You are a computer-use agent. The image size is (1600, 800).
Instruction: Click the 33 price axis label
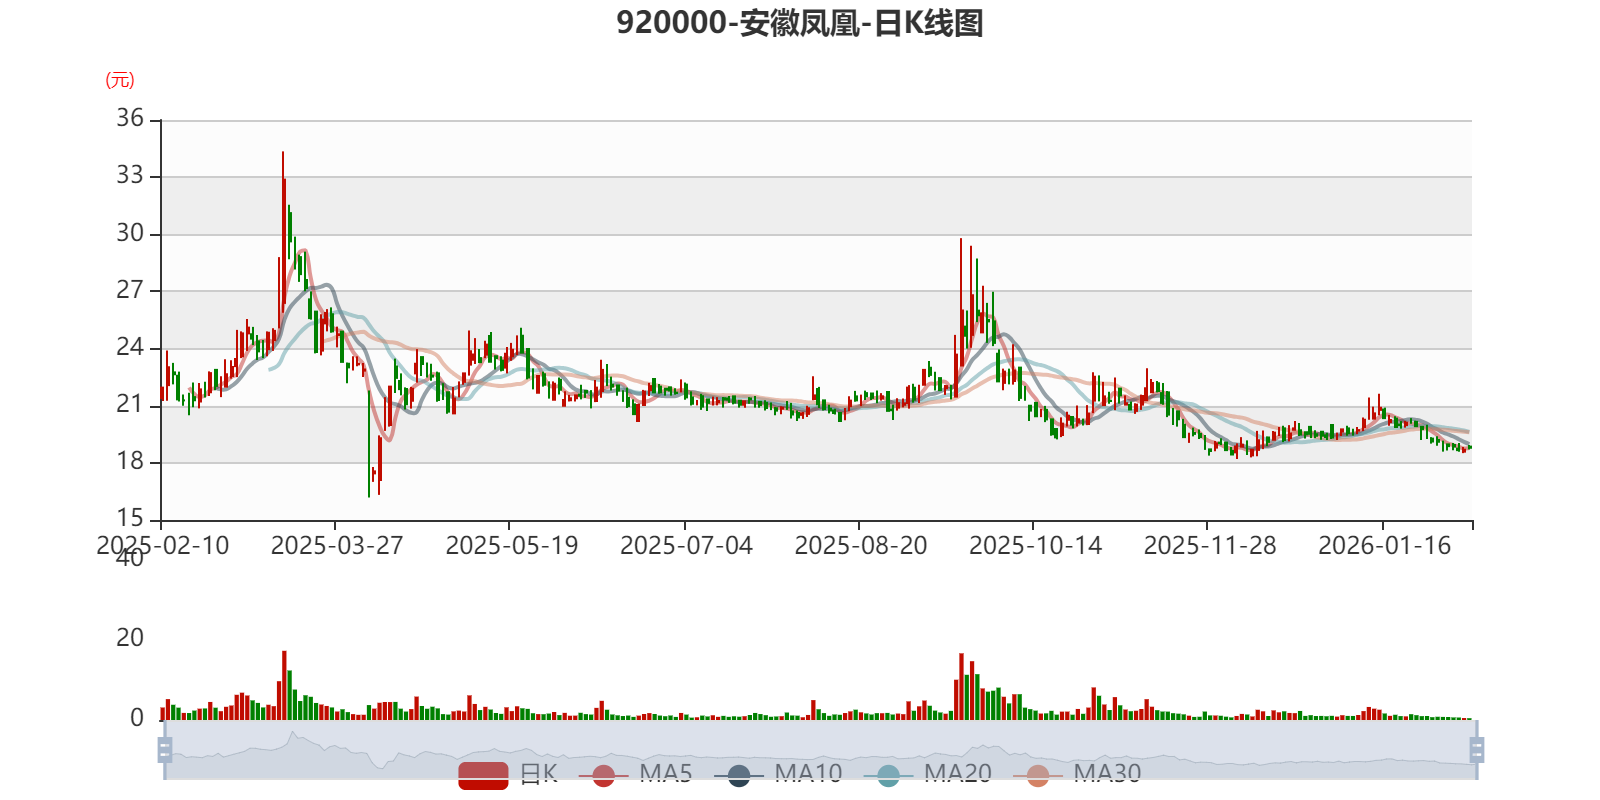point(130,176)
